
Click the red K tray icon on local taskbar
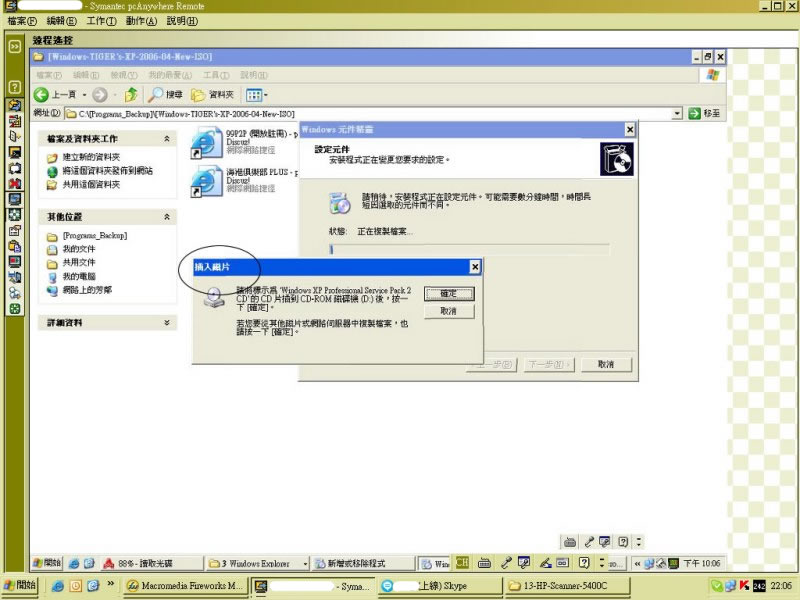744,586
